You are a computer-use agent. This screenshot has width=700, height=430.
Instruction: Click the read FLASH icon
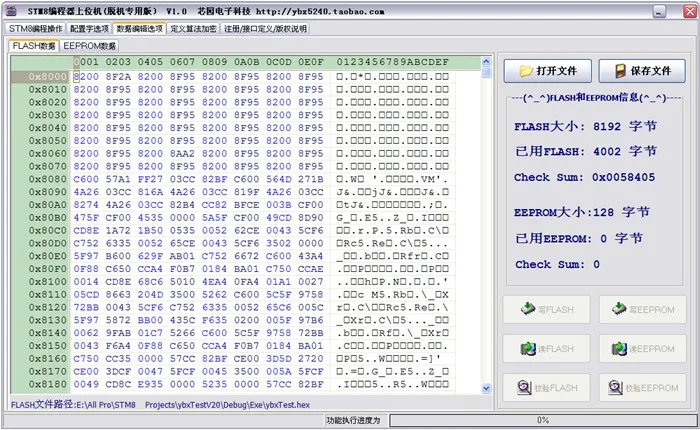pyautogui.click(x=527, y=349)
